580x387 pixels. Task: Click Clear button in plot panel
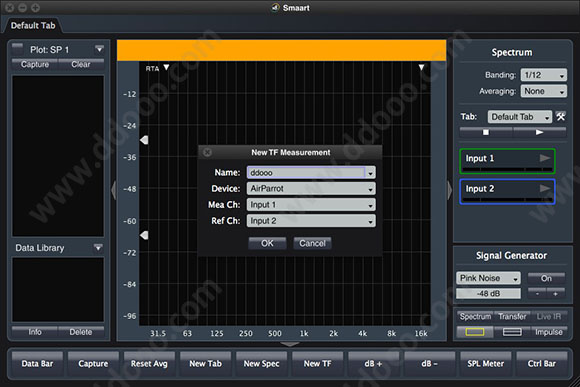tap(81, 64)
